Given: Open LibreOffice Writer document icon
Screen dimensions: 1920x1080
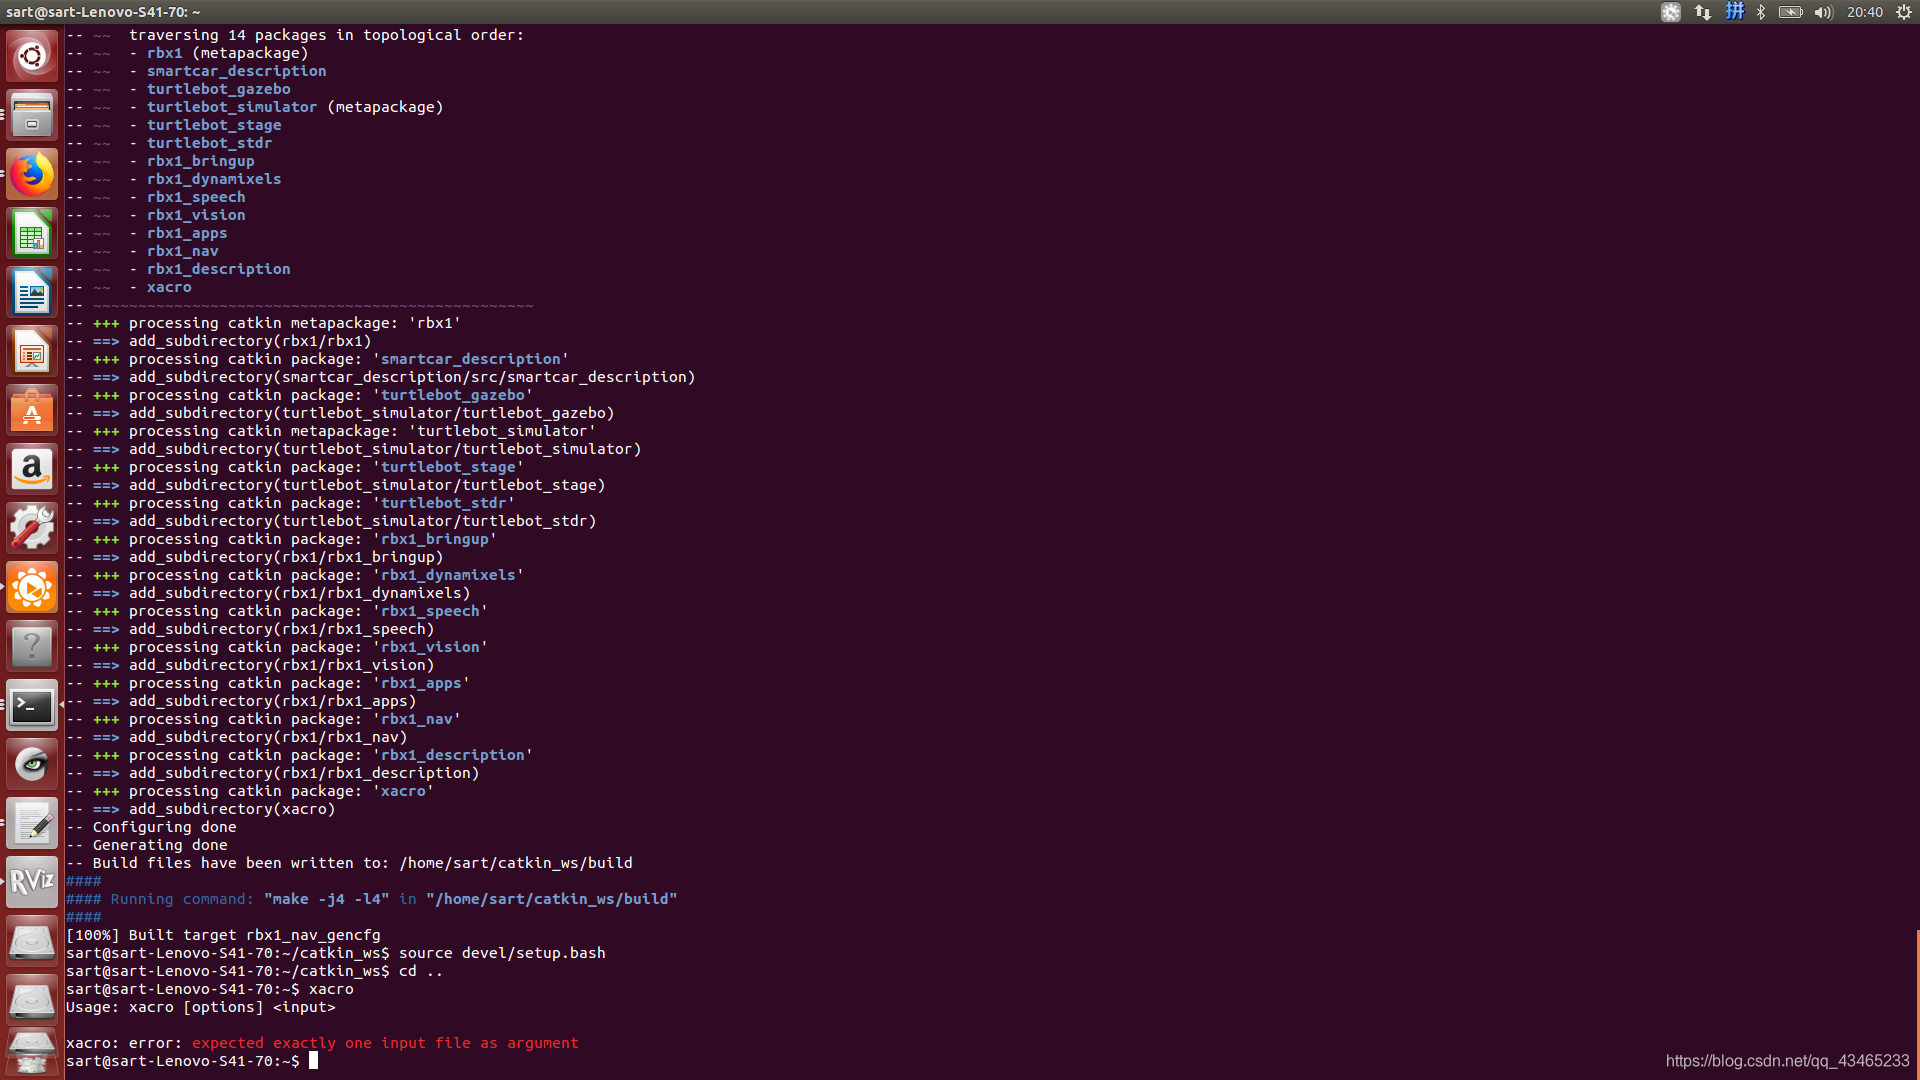Looking at the screenshot, I should point(32,293).
